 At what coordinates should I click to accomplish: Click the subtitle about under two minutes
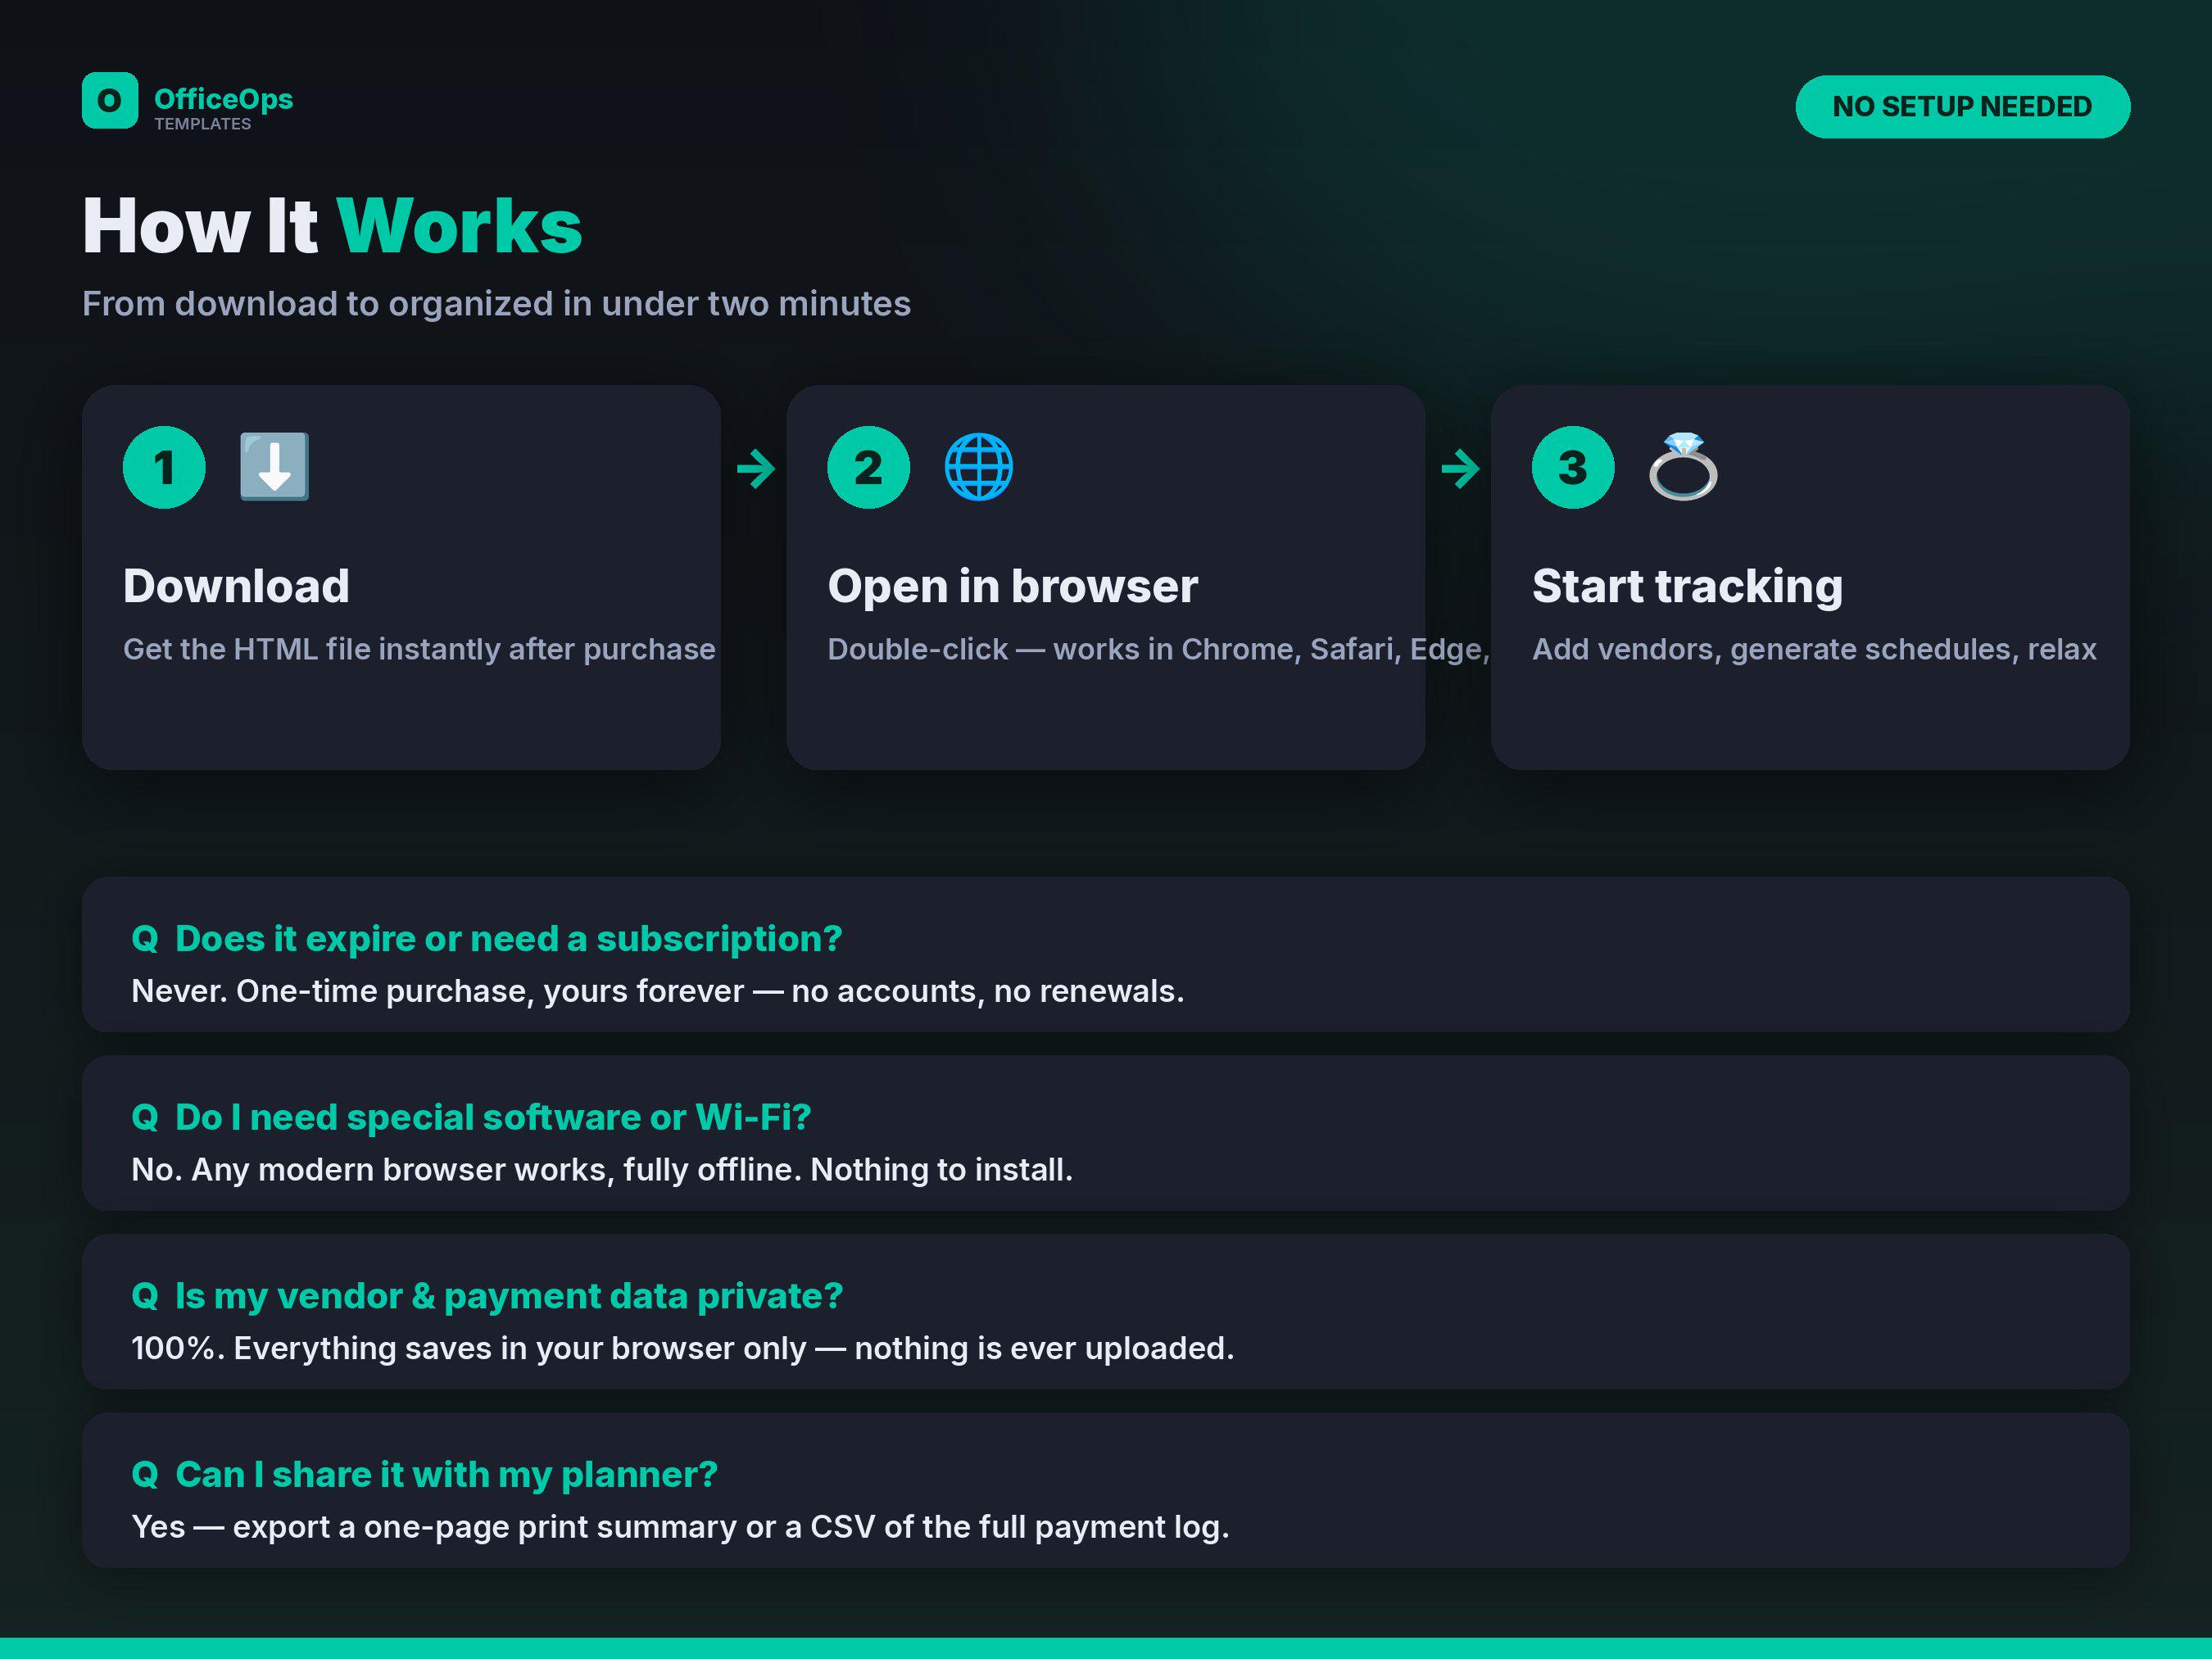[496, 303]
